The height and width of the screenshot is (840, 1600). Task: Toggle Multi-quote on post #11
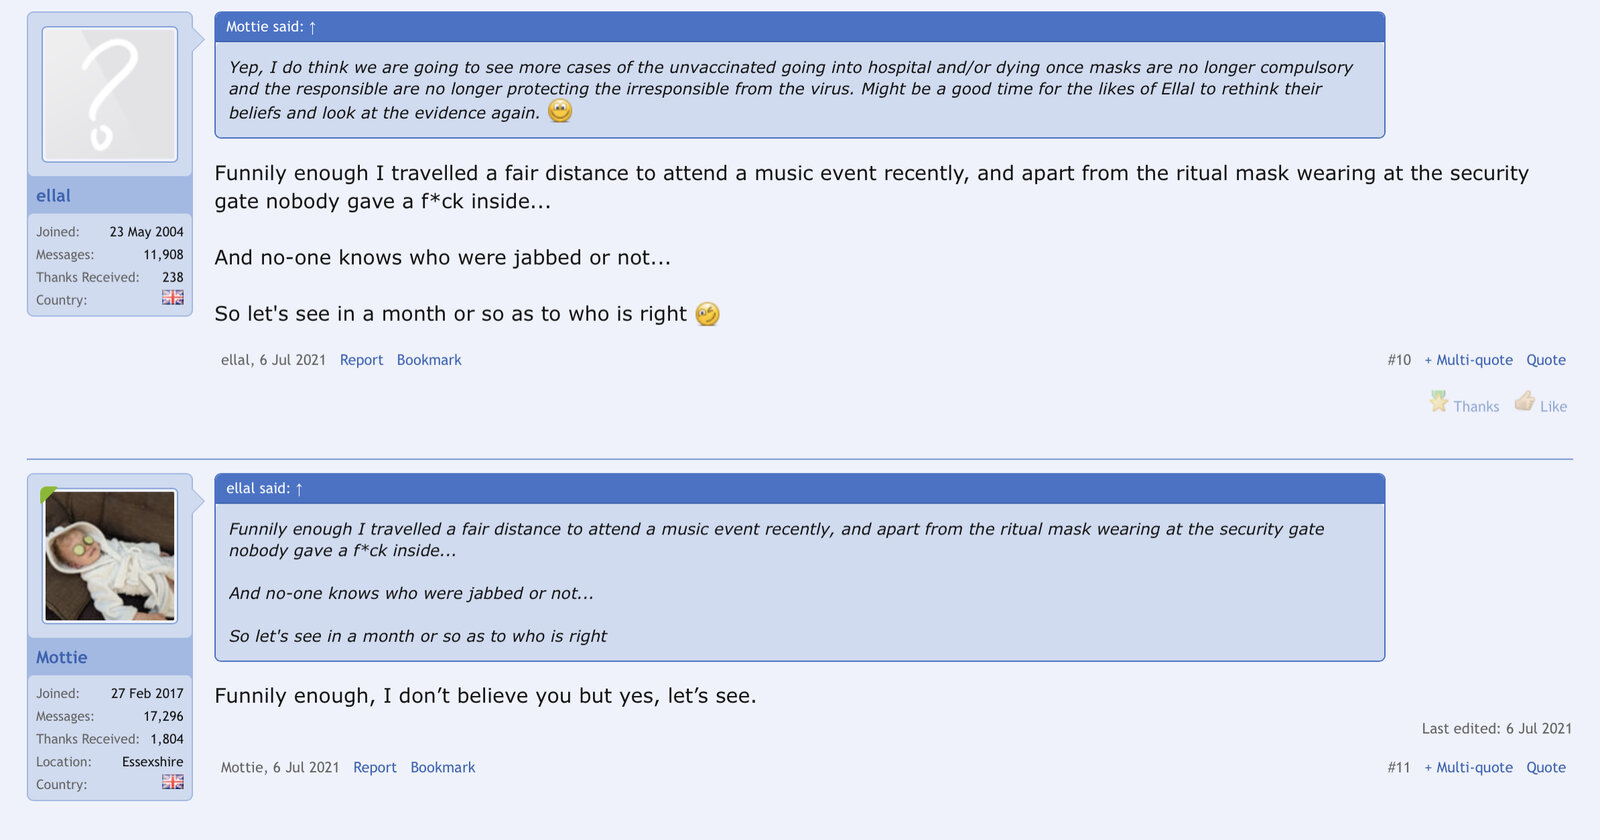[1468, 768]
